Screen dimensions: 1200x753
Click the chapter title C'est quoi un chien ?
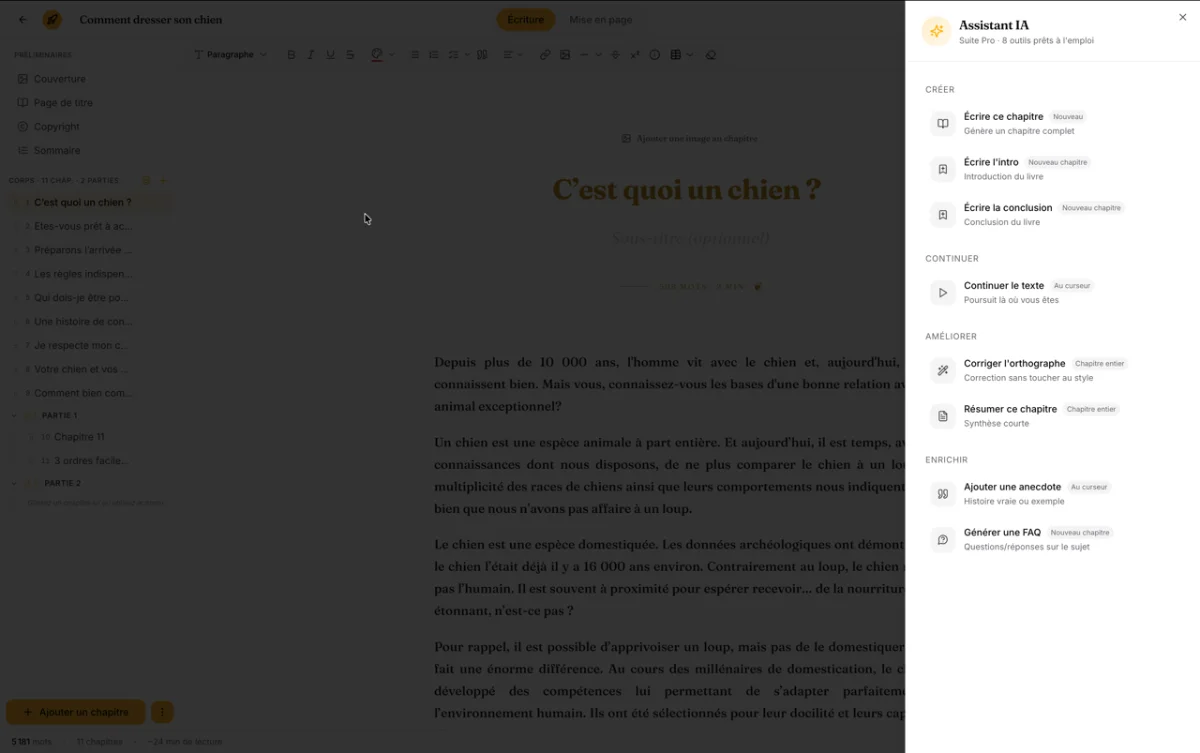click(687, 190)
